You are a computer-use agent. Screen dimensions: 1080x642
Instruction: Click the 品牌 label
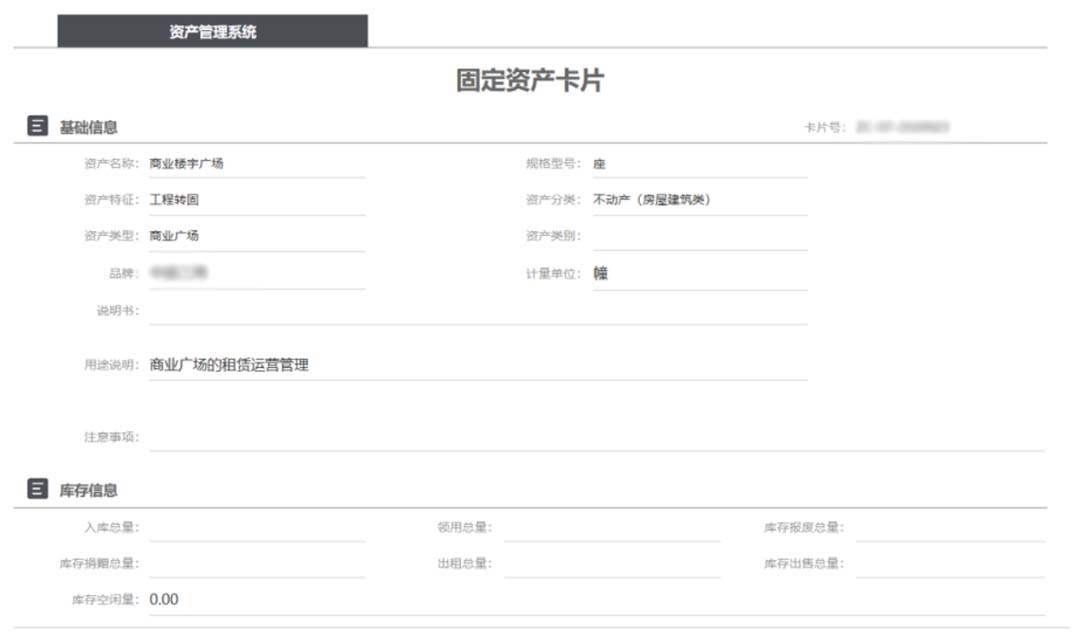pos(124,273)
